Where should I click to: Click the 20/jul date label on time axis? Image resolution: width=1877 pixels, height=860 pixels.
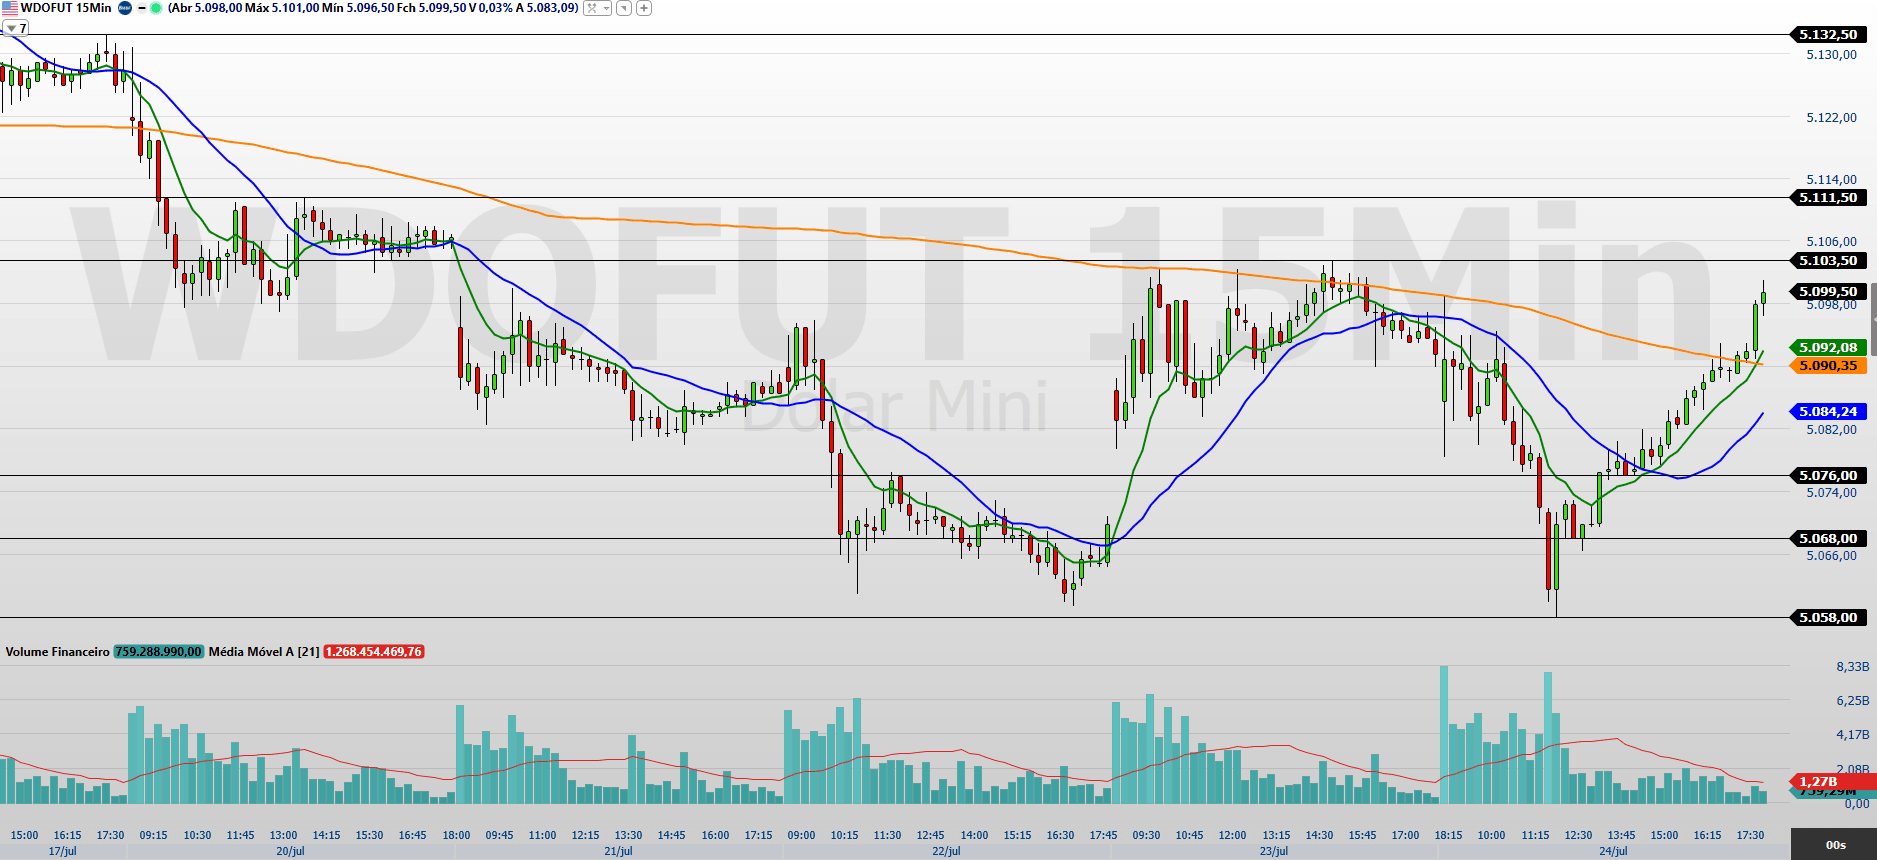(290, 851)
